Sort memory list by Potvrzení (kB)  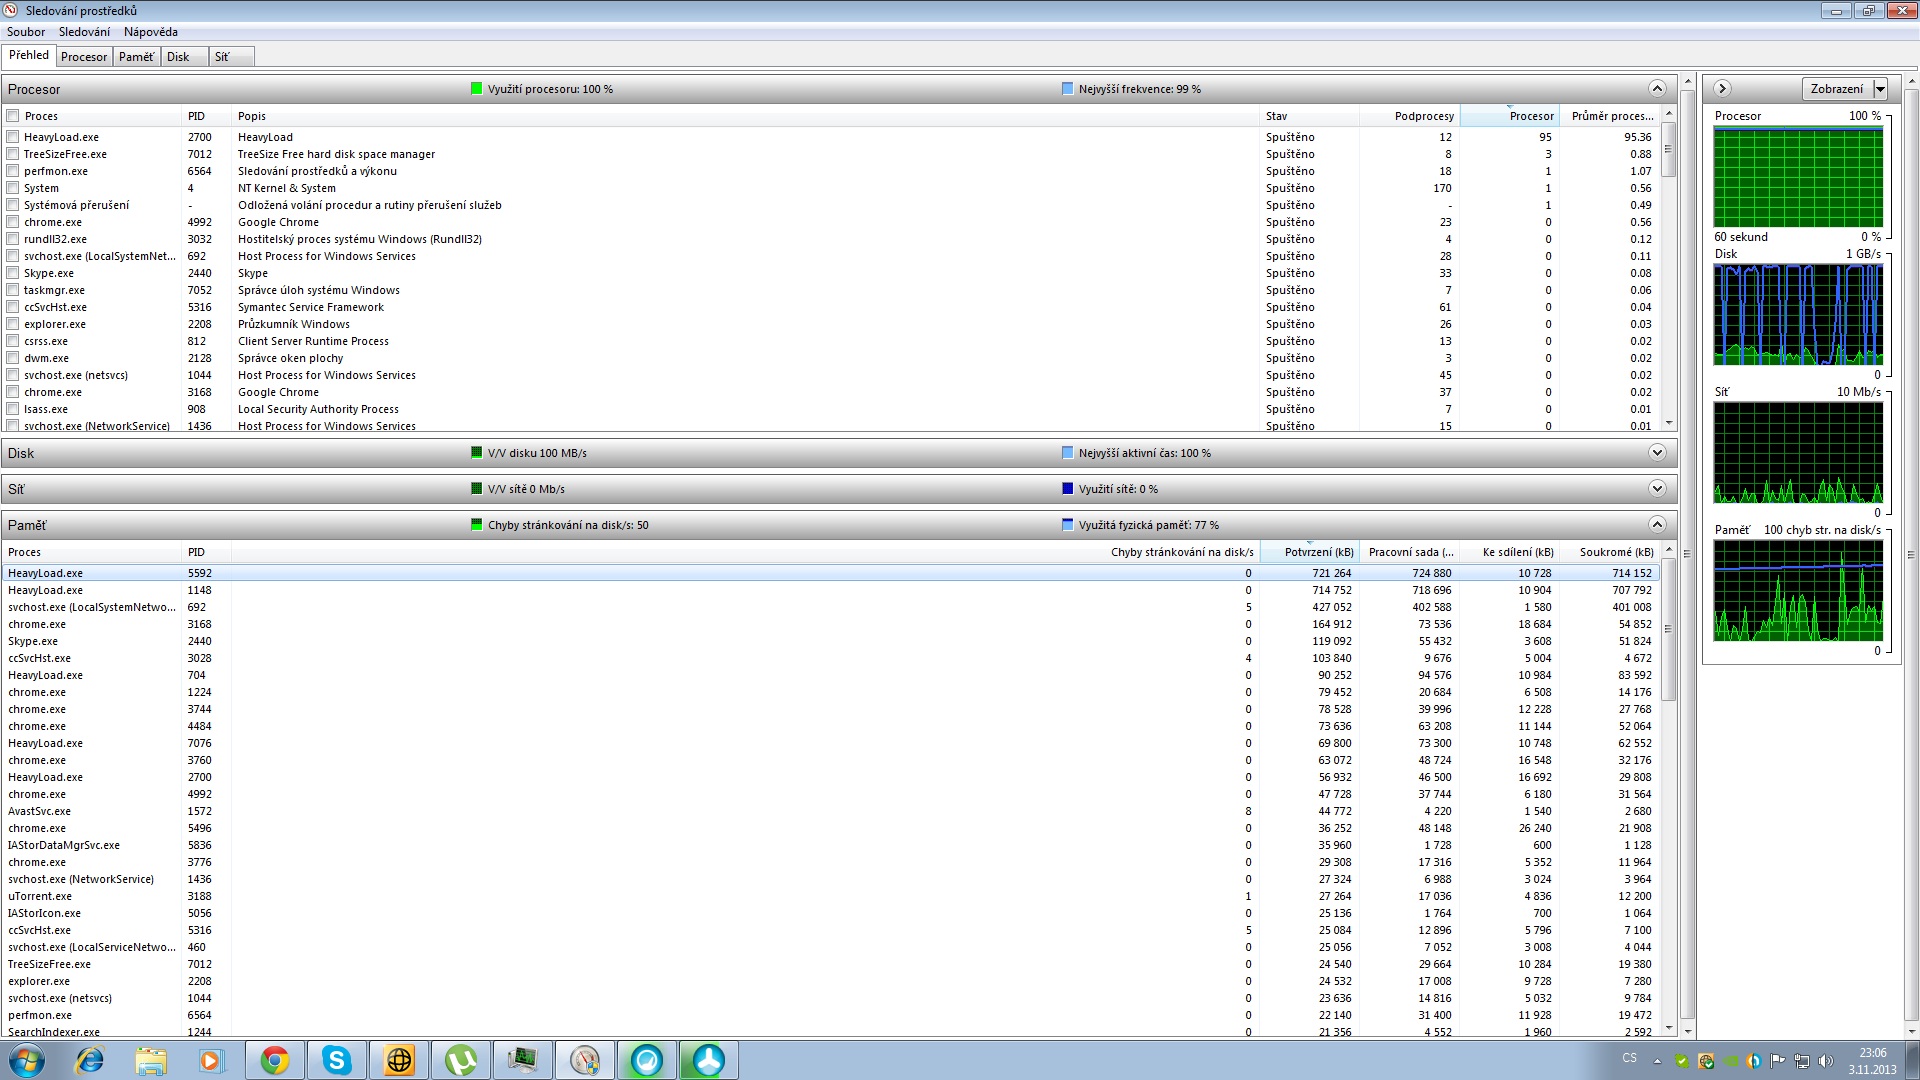point(1310,552)
